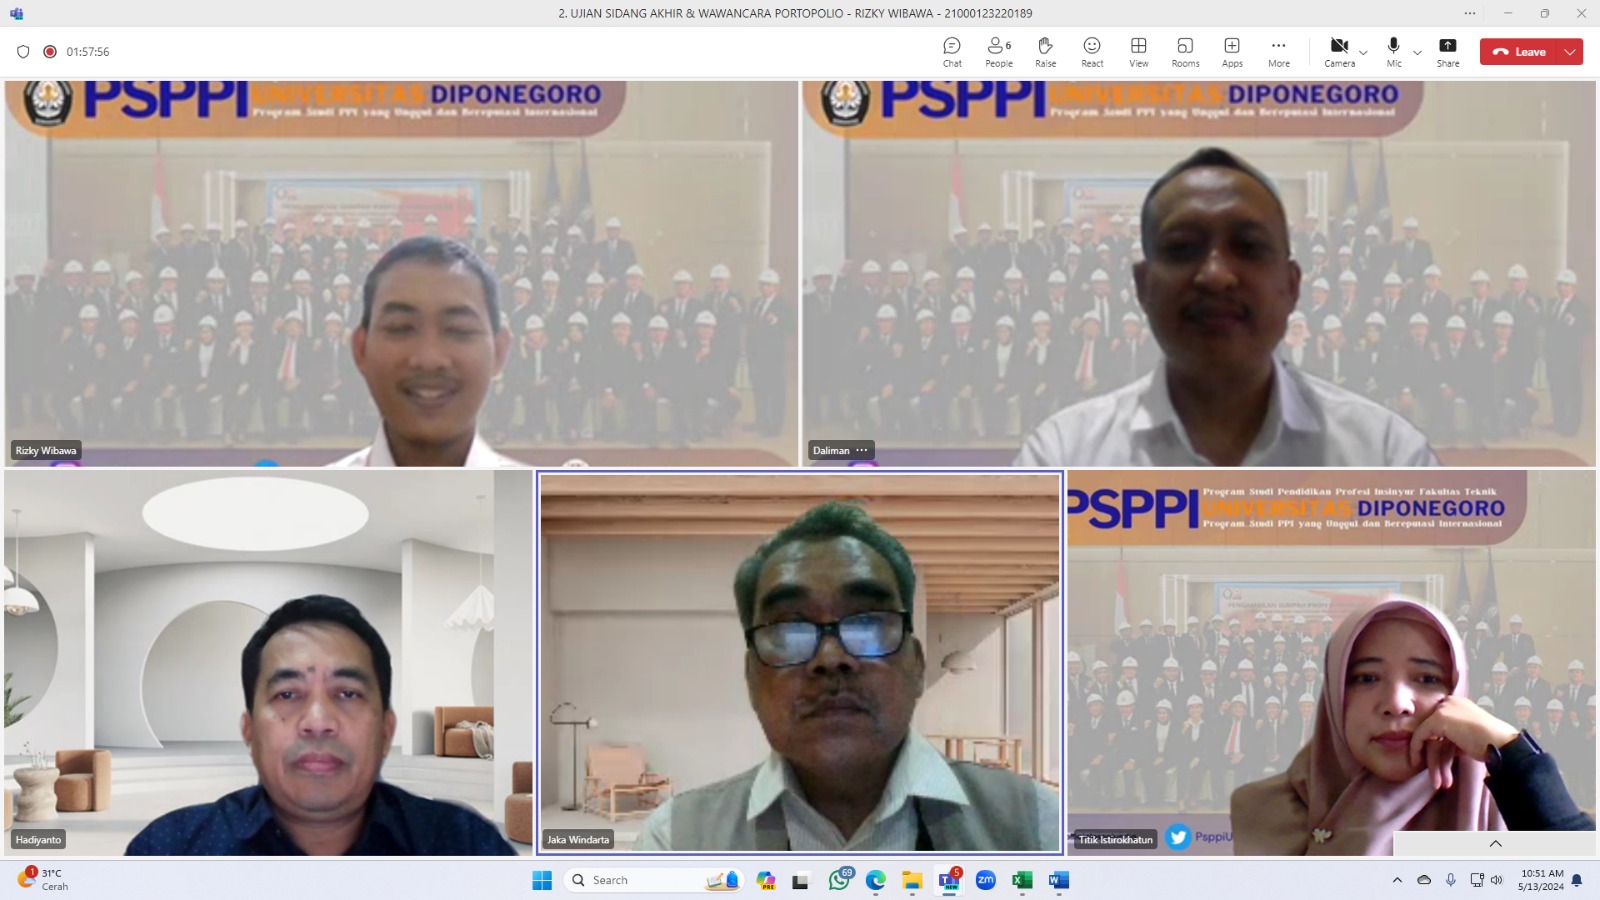1600x900 pixels.
Task: Raise your hand in meeting
Action: 1045,52
